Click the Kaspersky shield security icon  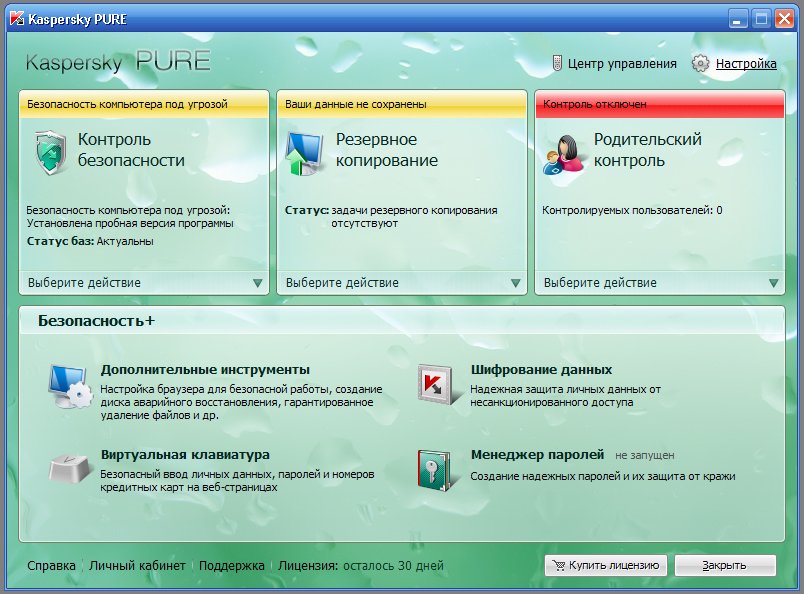tap(51, 152)
